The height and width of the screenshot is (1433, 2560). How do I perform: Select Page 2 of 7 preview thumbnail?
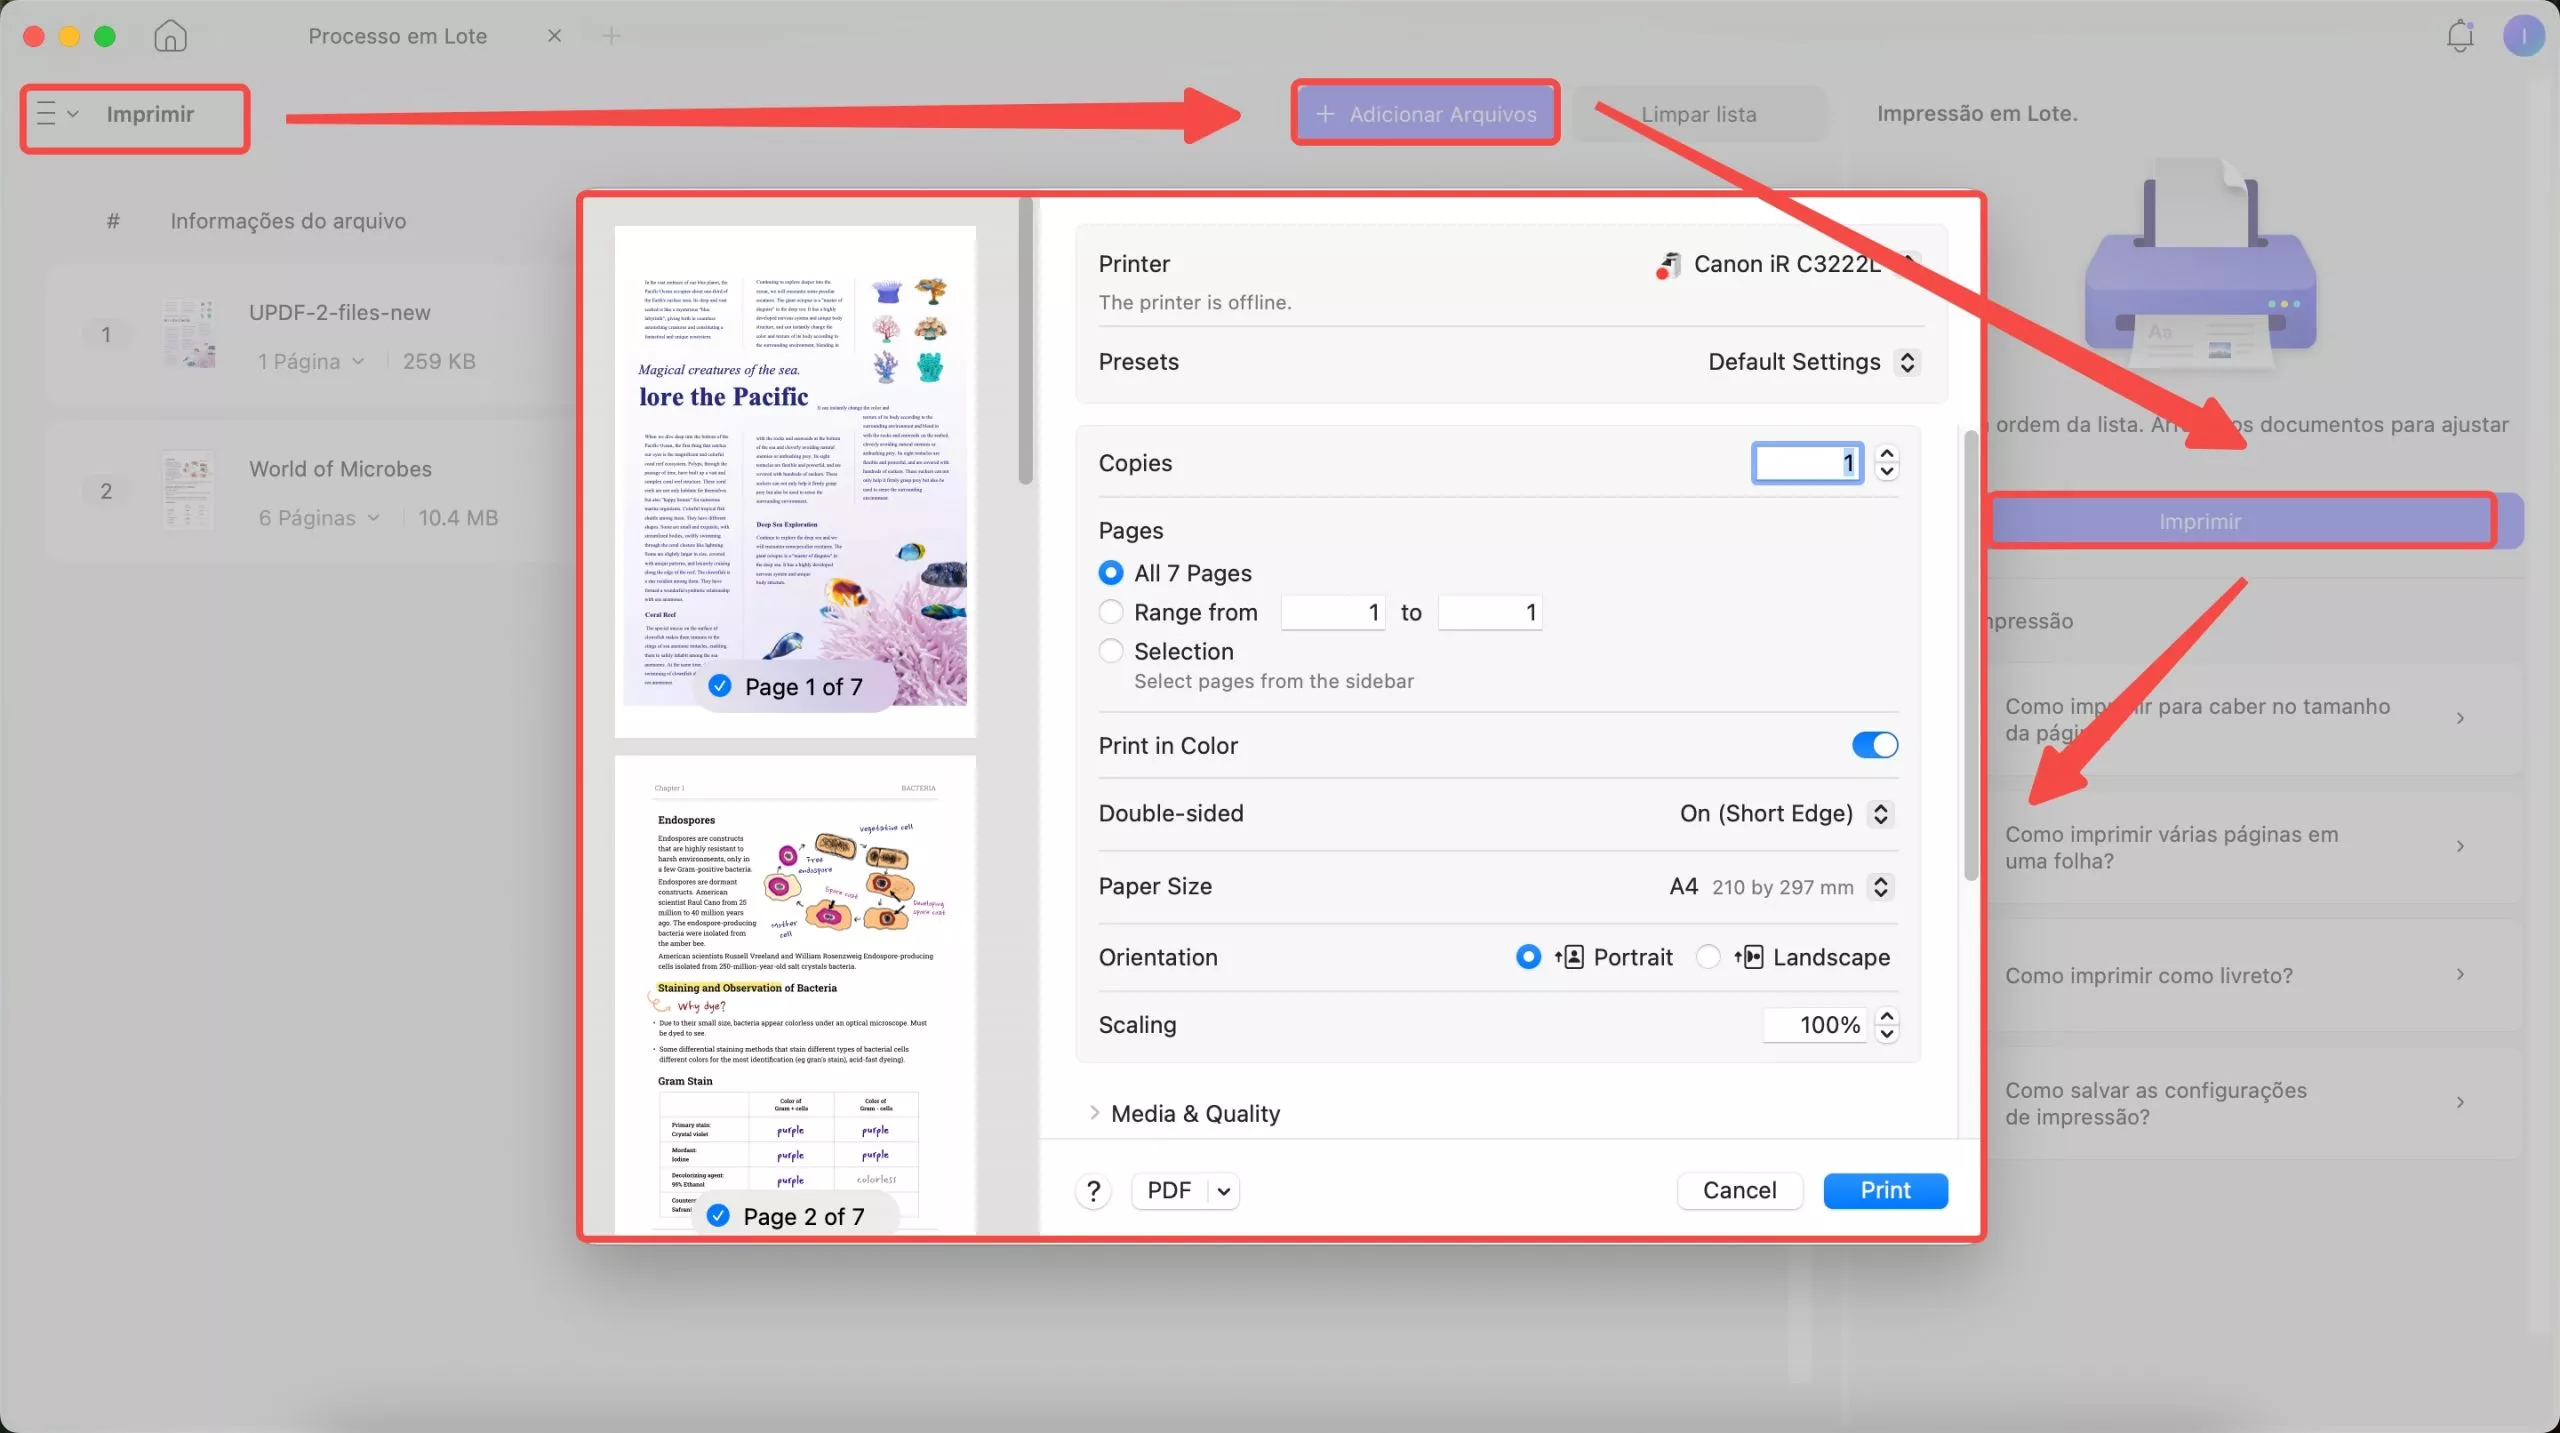pos(795,994)
